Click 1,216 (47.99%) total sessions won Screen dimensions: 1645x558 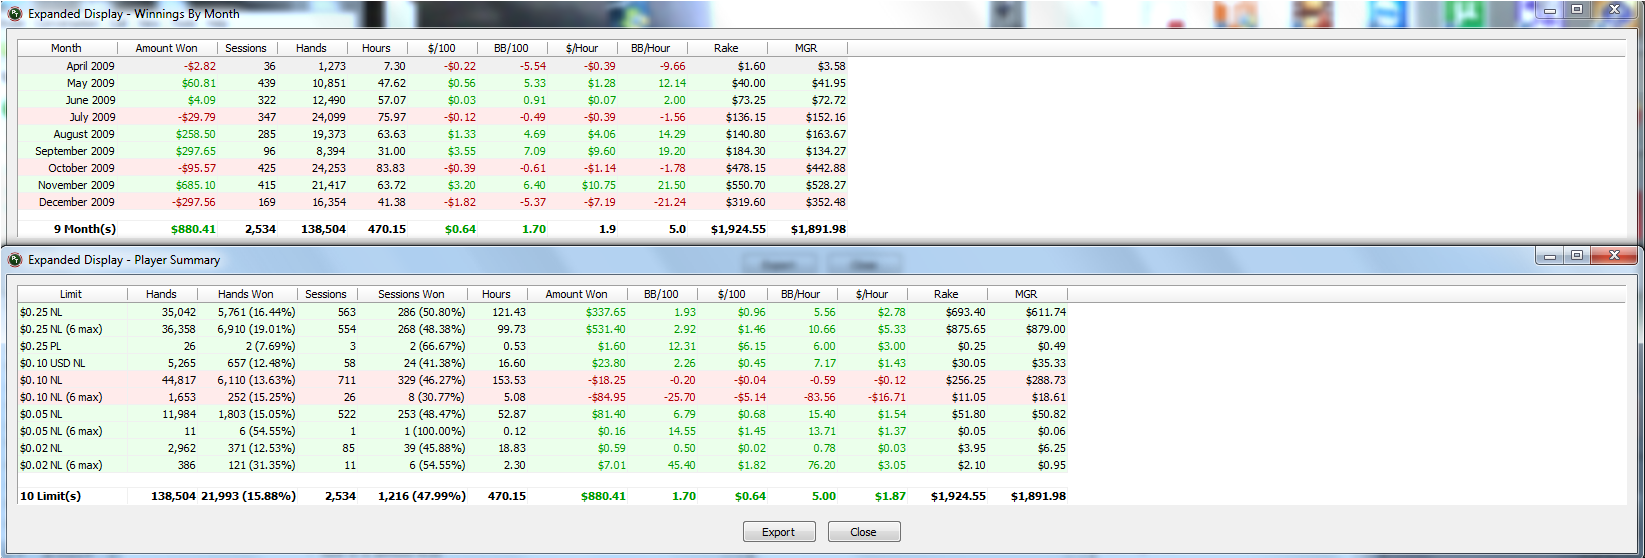[x=422, y=496]
